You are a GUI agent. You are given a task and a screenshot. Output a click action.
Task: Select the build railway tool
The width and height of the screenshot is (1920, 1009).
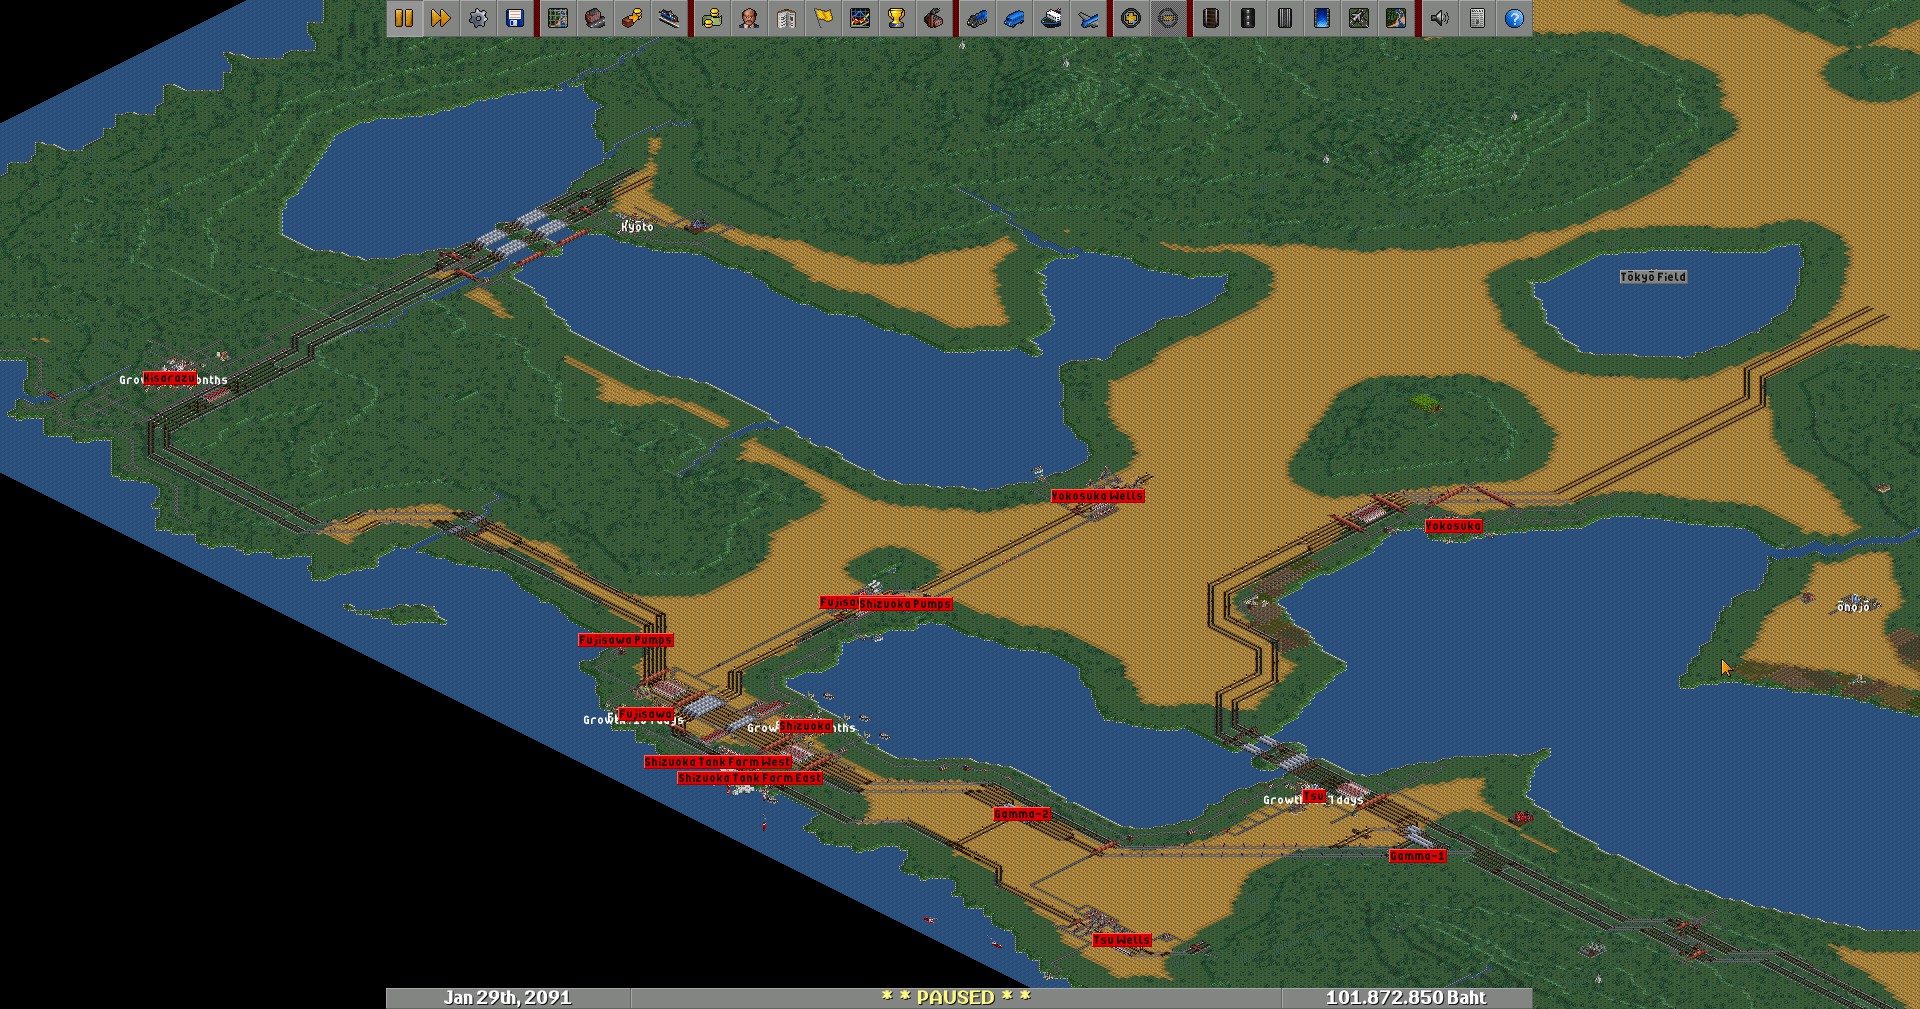click(1211, 18)
